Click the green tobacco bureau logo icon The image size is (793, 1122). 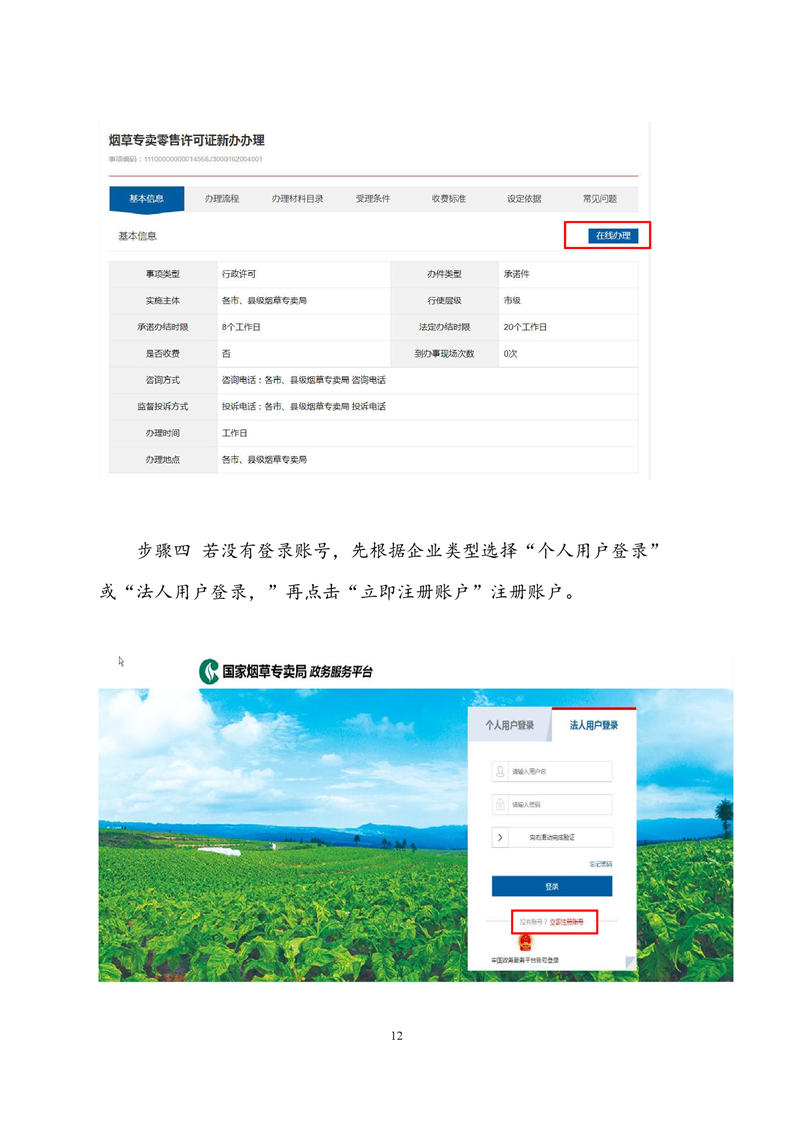pos(208,672)
